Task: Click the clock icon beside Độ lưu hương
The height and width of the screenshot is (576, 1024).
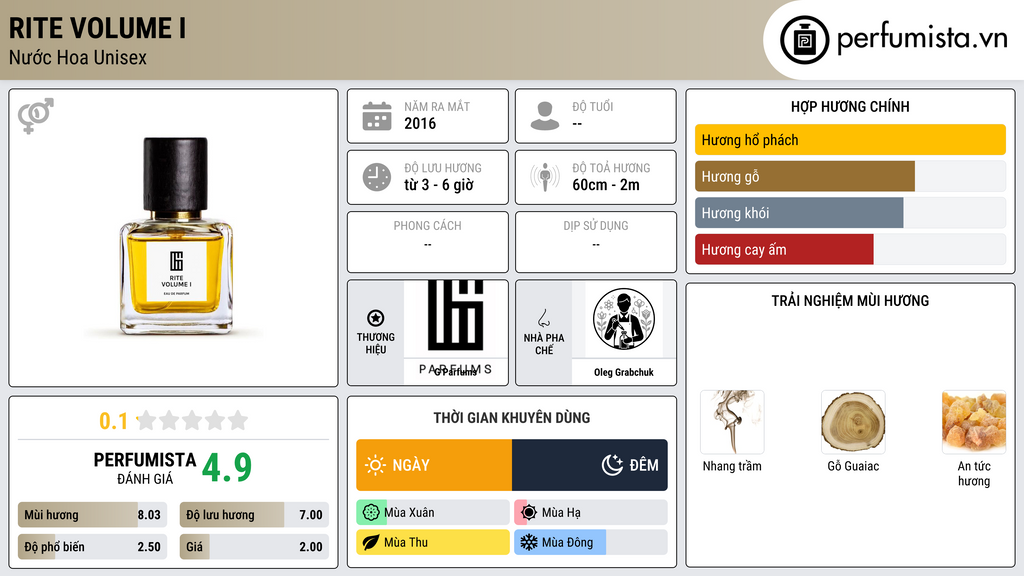Action: pos(377,177)
